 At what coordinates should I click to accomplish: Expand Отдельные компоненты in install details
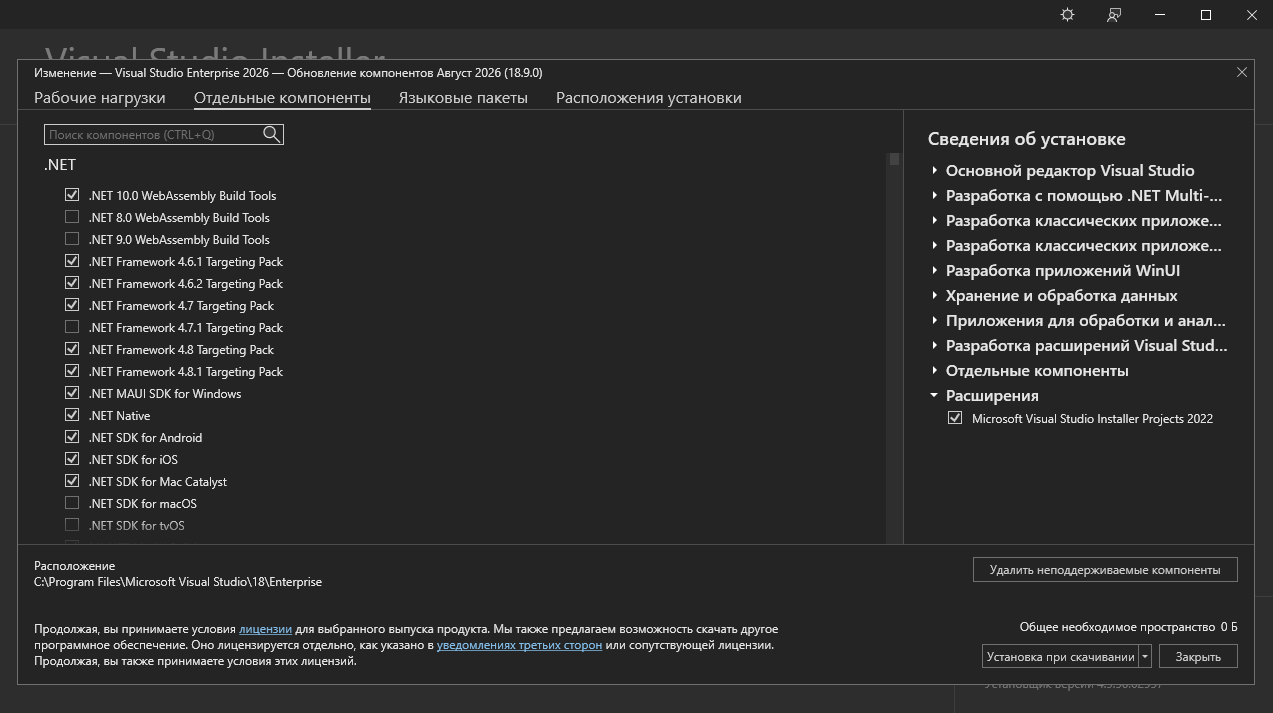pyautogui.click(x=934, y=370)
